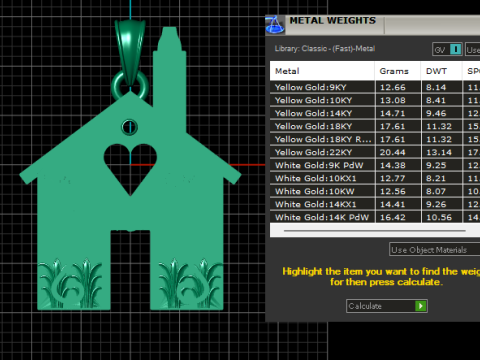
Task: Click the 13.14 DWT value
Action: (439, 152)
